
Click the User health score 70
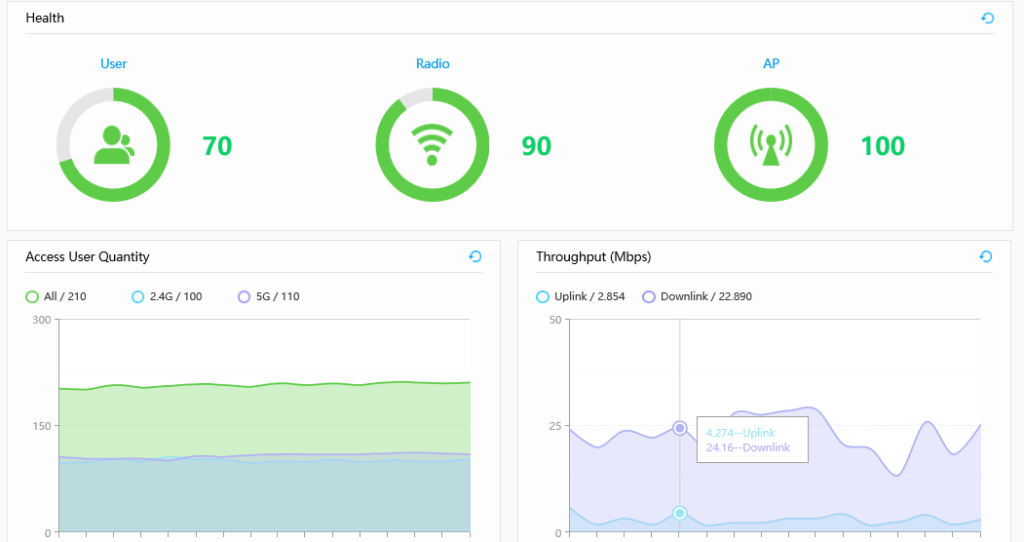tap(217, 146)
